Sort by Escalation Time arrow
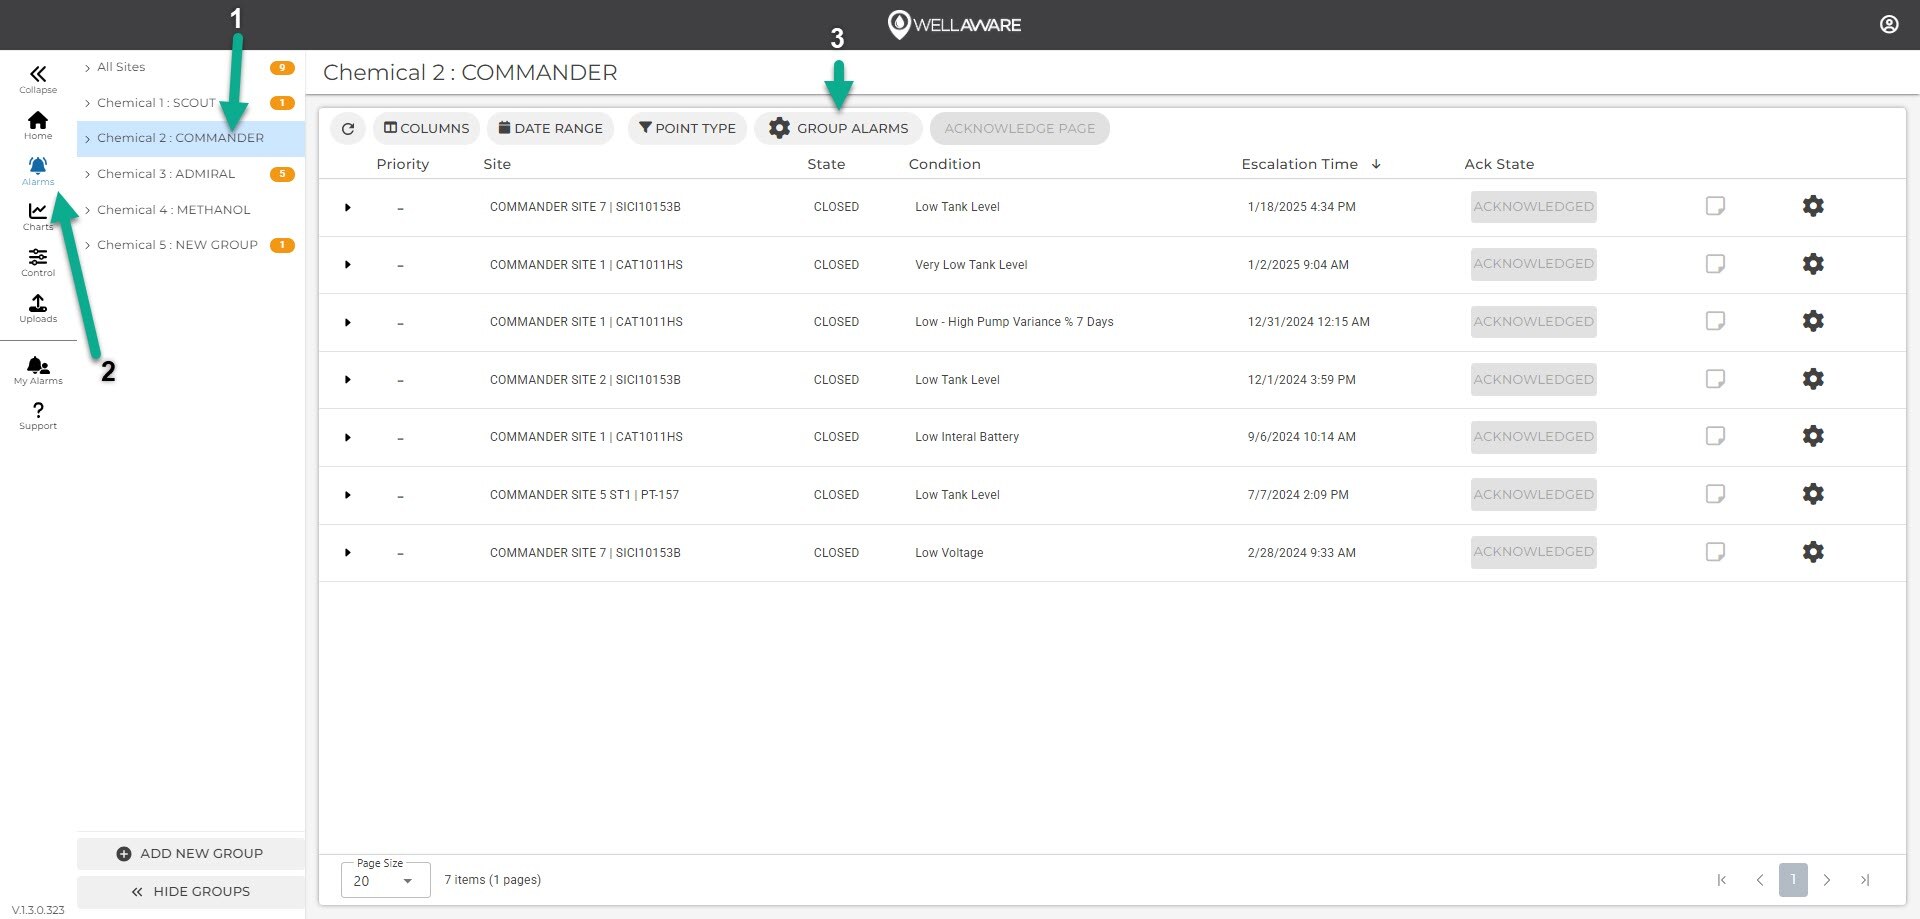The width and height of the screenshot is (1920, 919). pos(1376,164)
